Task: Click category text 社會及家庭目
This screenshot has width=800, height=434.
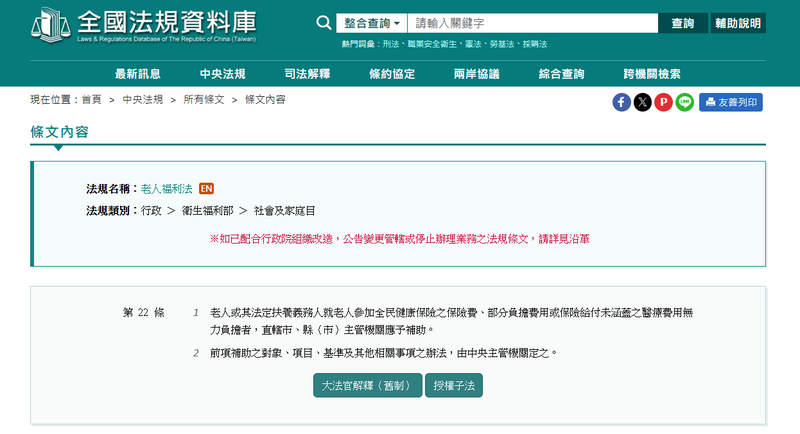Action: coord(285,211)
